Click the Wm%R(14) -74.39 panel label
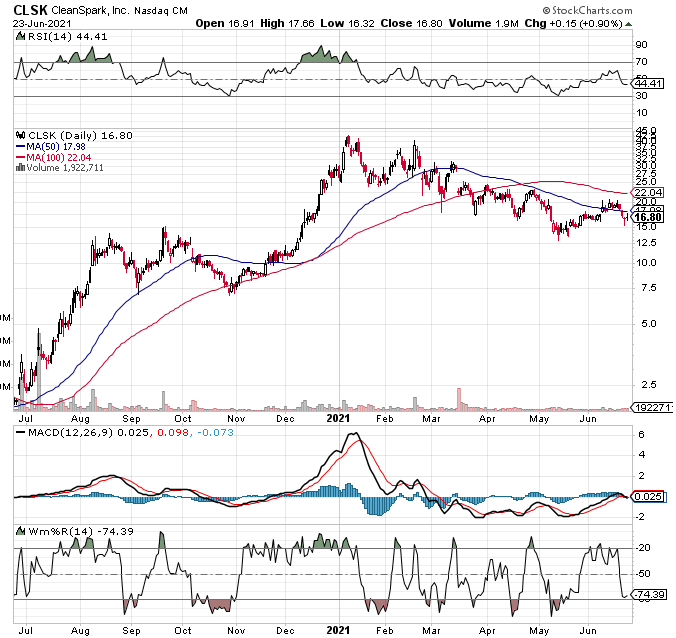Viewport: 676px width, 638px height. pos(81,531)
